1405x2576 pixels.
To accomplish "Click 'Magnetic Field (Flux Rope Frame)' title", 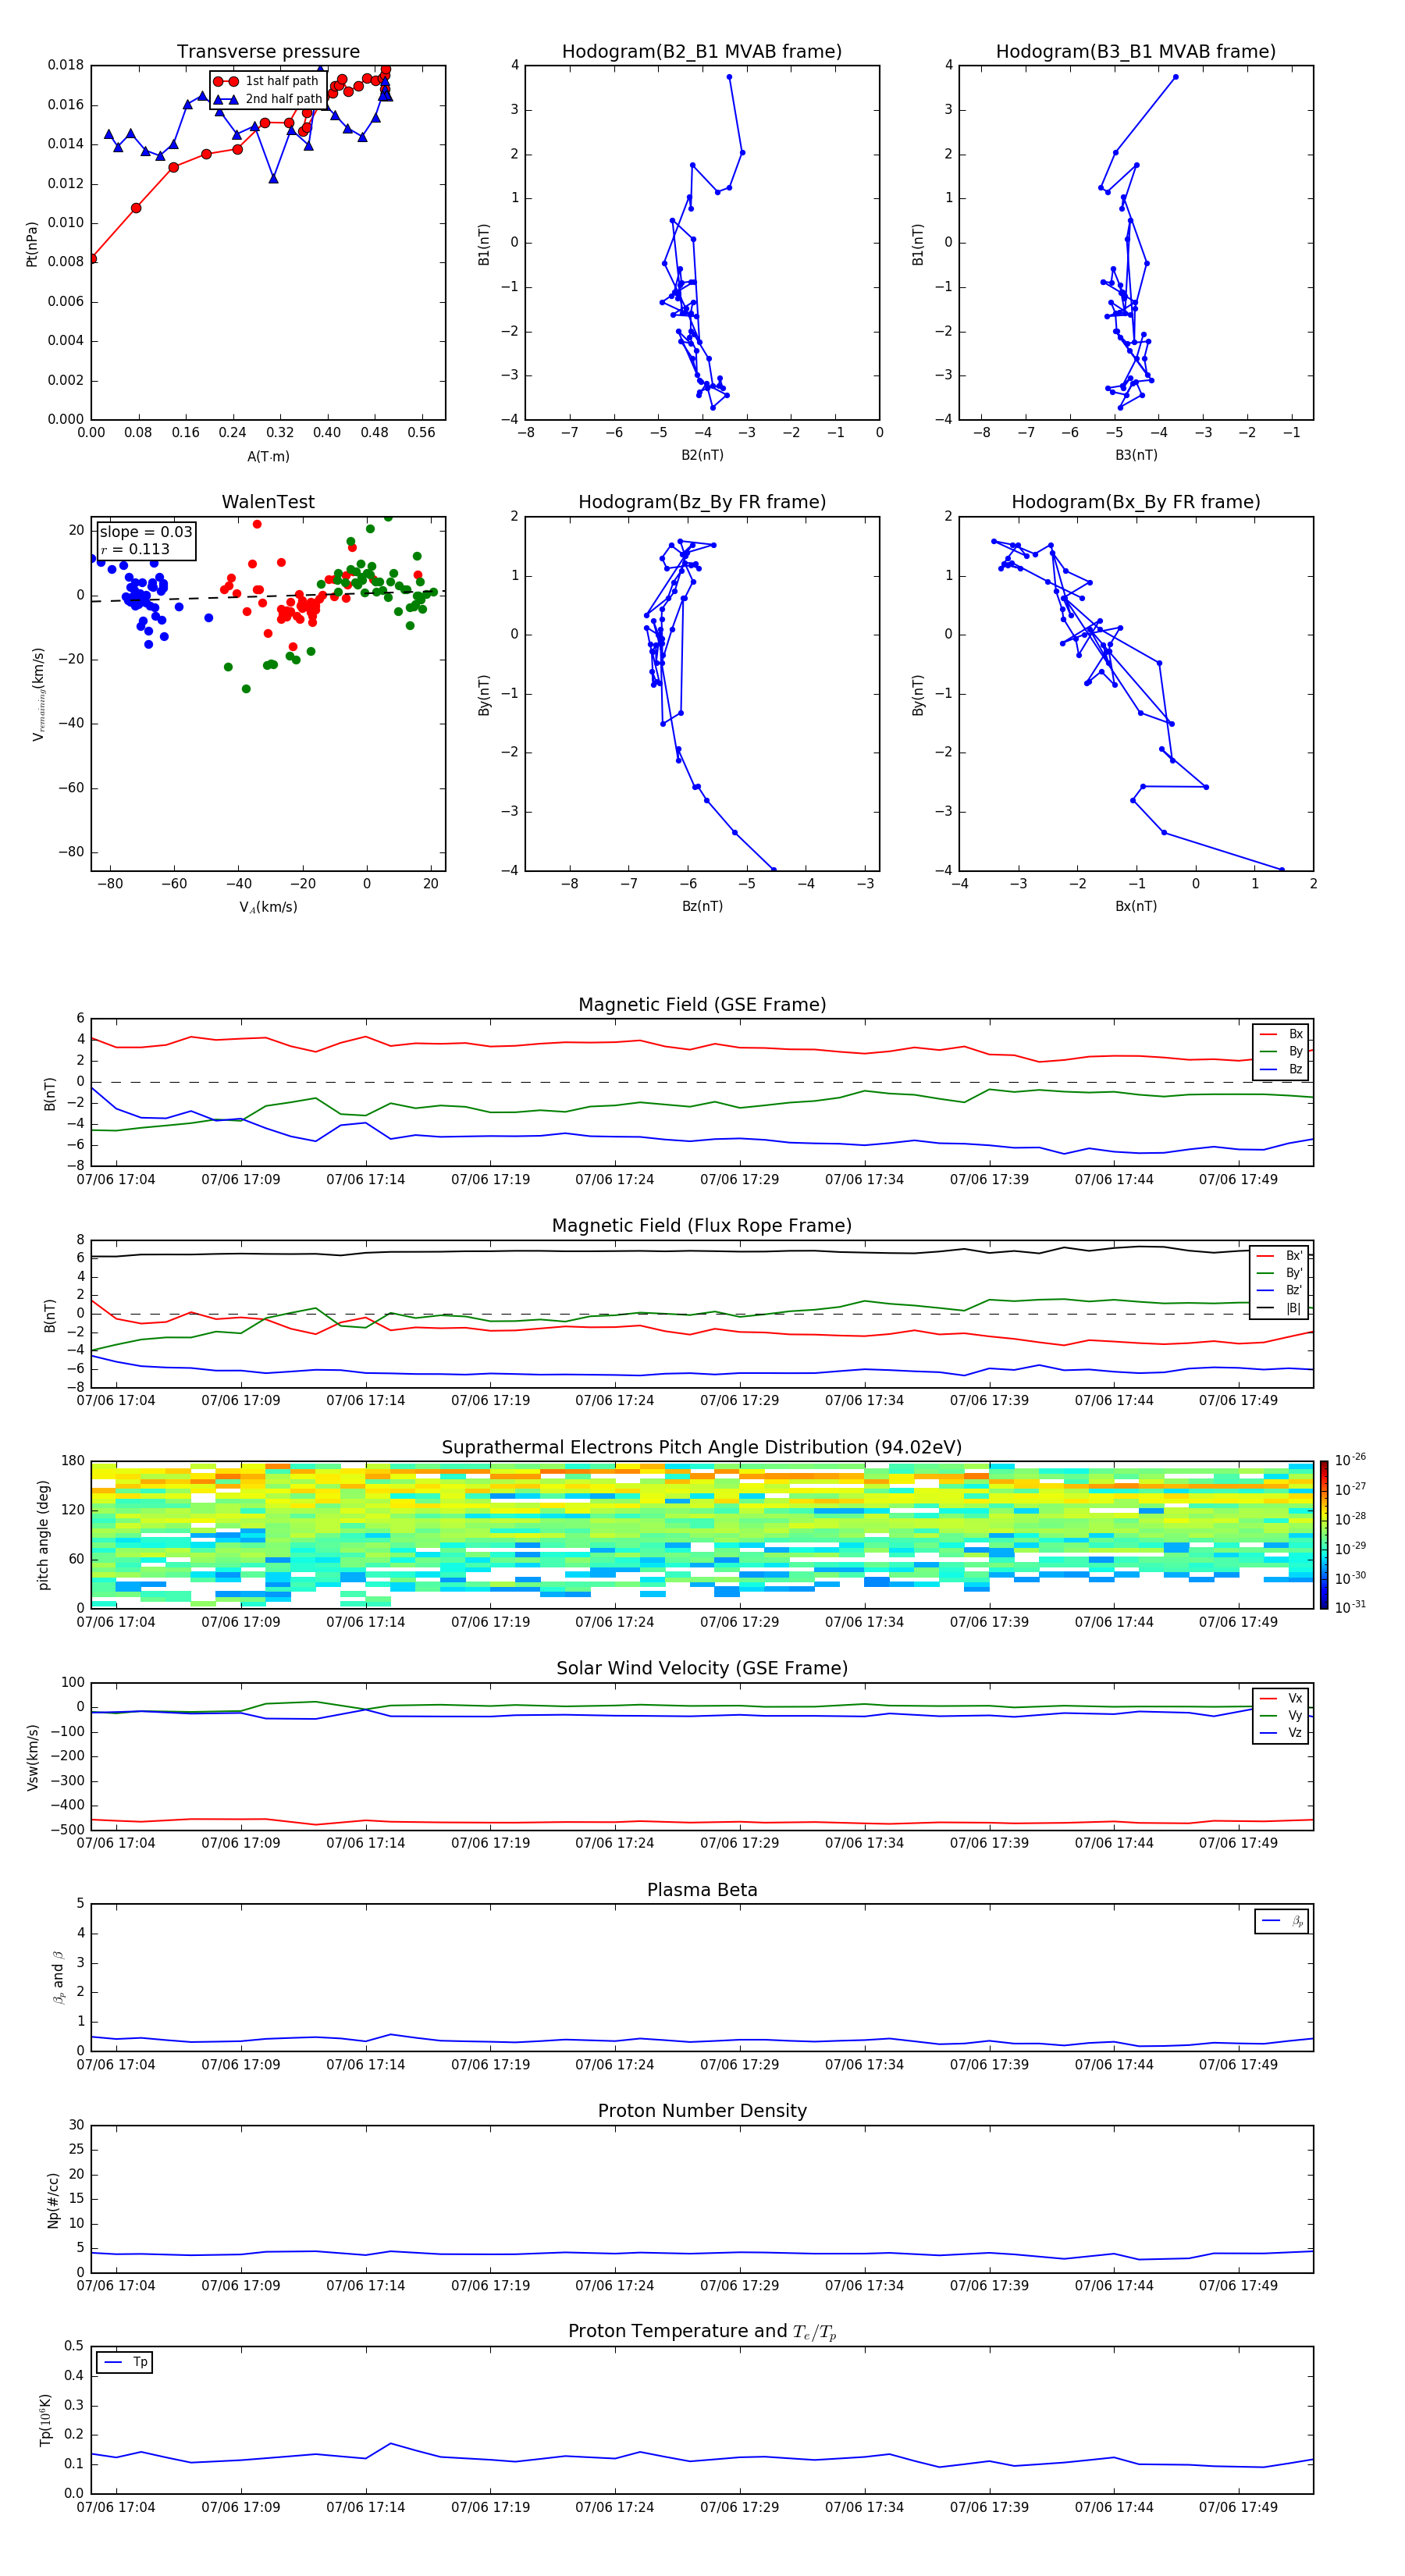I will pyautogui.click(x=702, y=1225).
